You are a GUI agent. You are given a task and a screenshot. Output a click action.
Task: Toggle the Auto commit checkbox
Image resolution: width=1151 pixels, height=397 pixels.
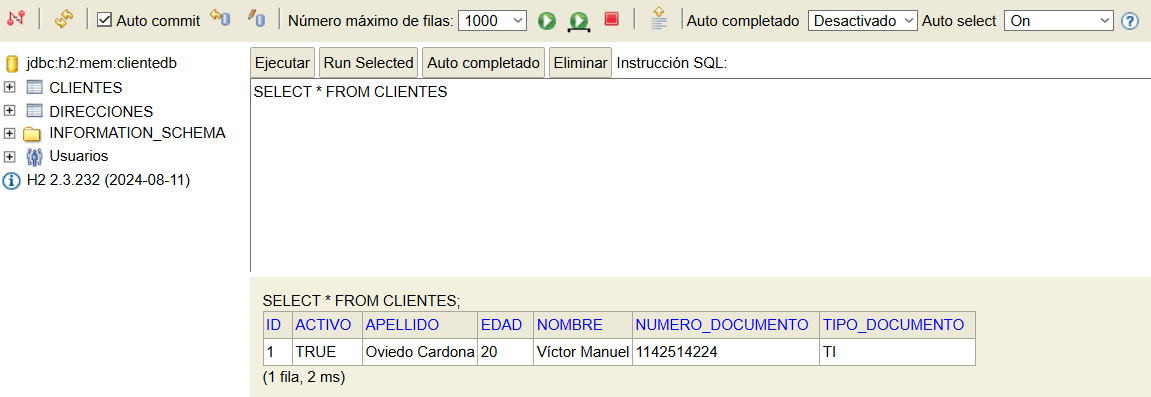[105, 20]
